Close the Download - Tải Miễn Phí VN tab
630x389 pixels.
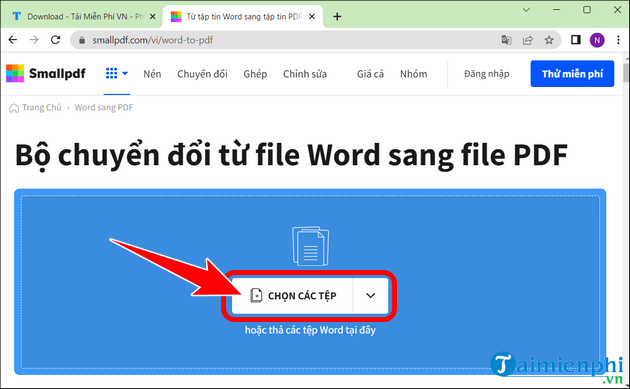click(x=152, y=17)
